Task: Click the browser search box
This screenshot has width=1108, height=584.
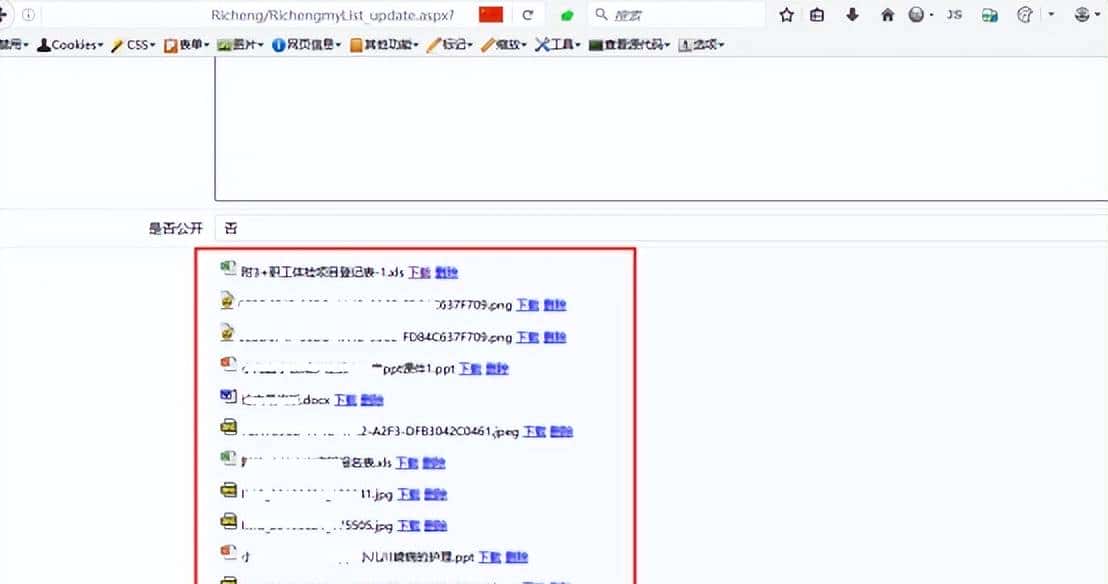Action: [x=677, y=15]
